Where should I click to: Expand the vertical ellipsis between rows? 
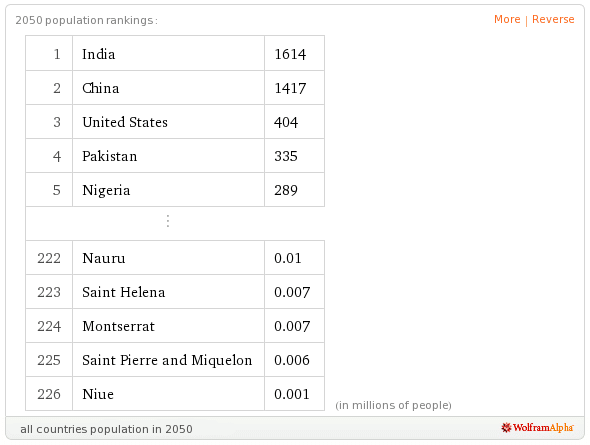[x=168, y=221]
